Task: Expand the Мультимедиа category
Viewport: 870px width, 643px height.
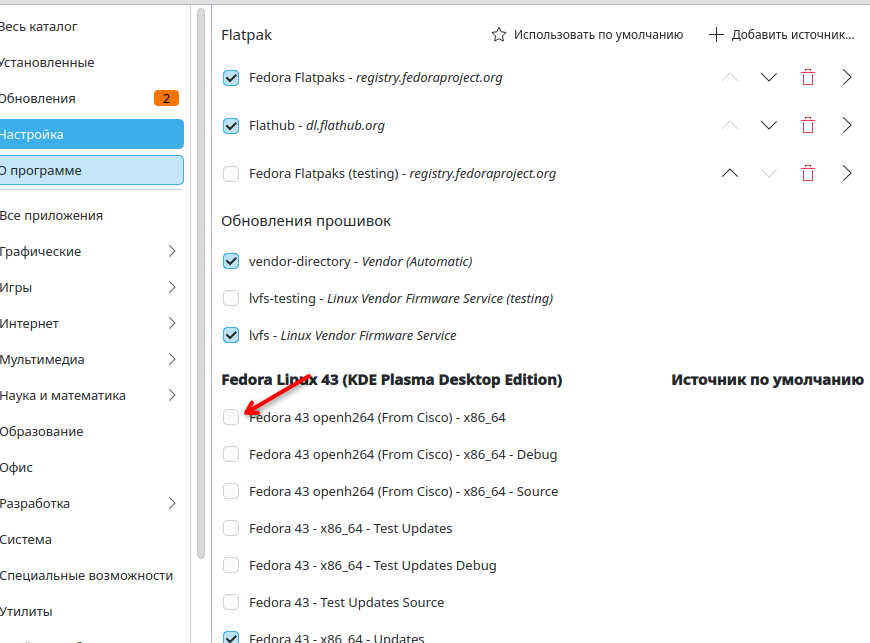Action: tap(172, 360)
